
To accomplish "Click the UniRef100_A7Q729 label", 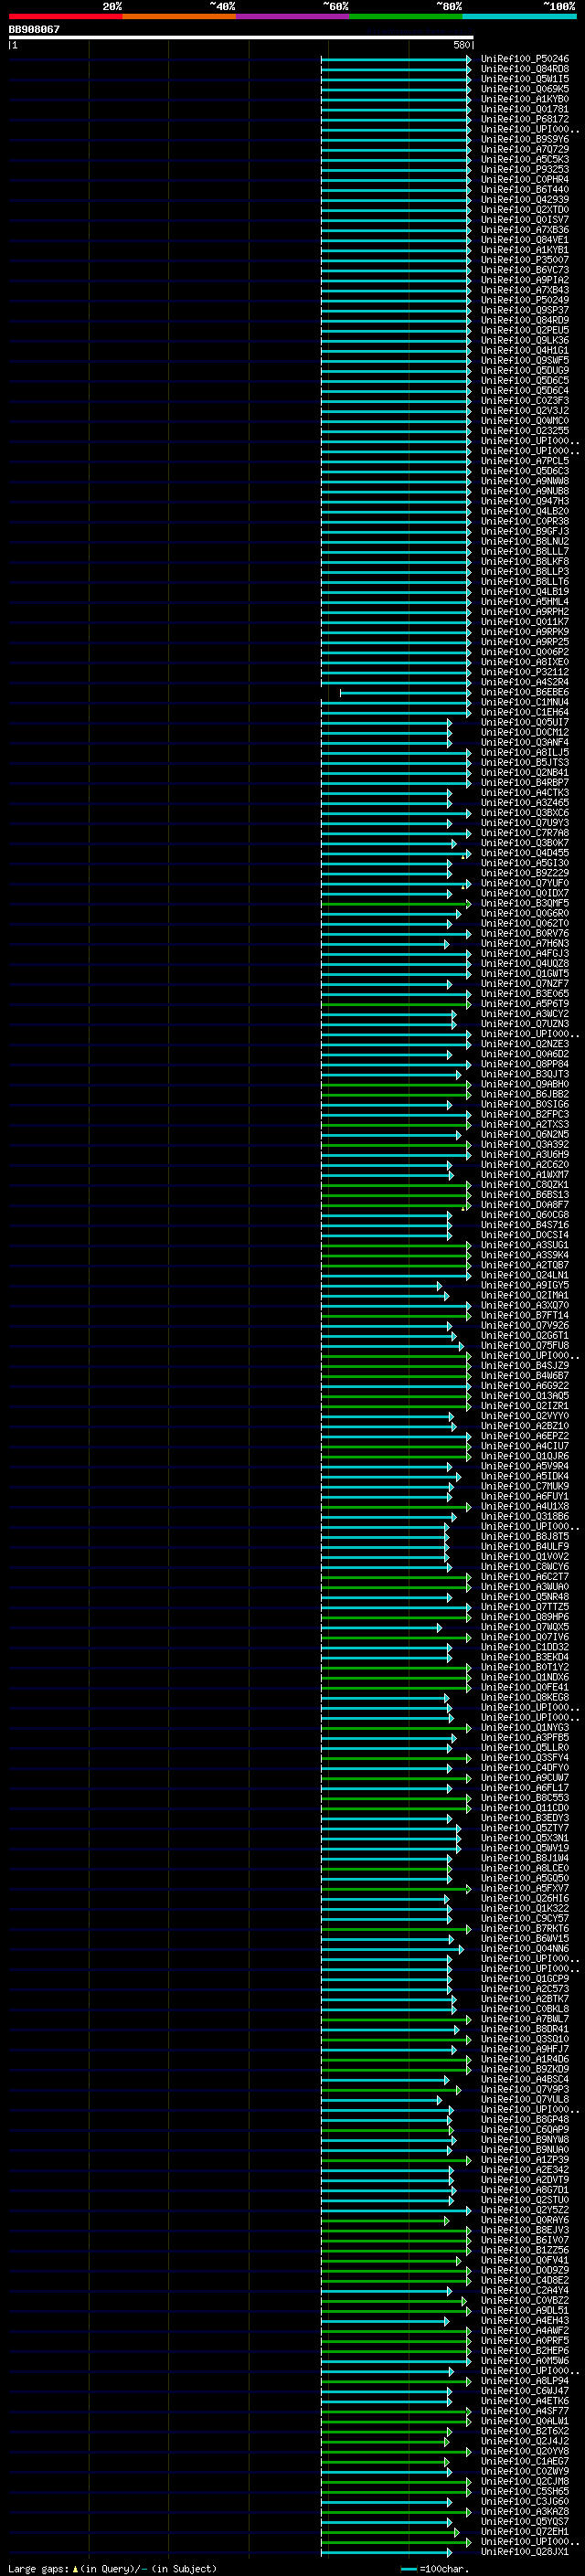I will pyautogui.click(x=525, y=149).
